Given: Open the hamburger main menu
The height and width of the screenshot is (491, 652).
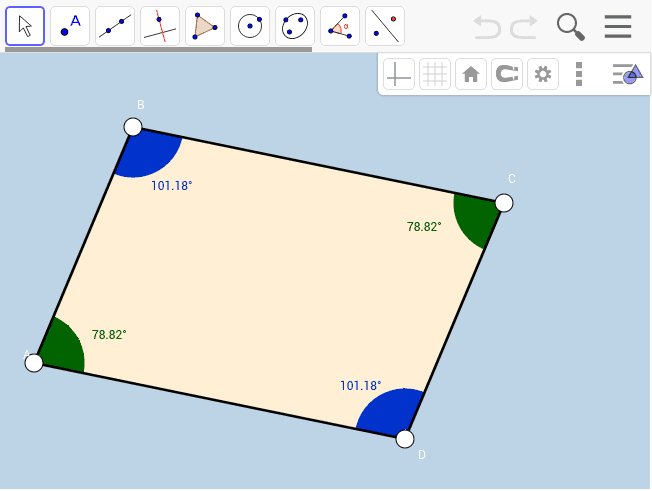Looking at the screenshot, I should 618,27.
